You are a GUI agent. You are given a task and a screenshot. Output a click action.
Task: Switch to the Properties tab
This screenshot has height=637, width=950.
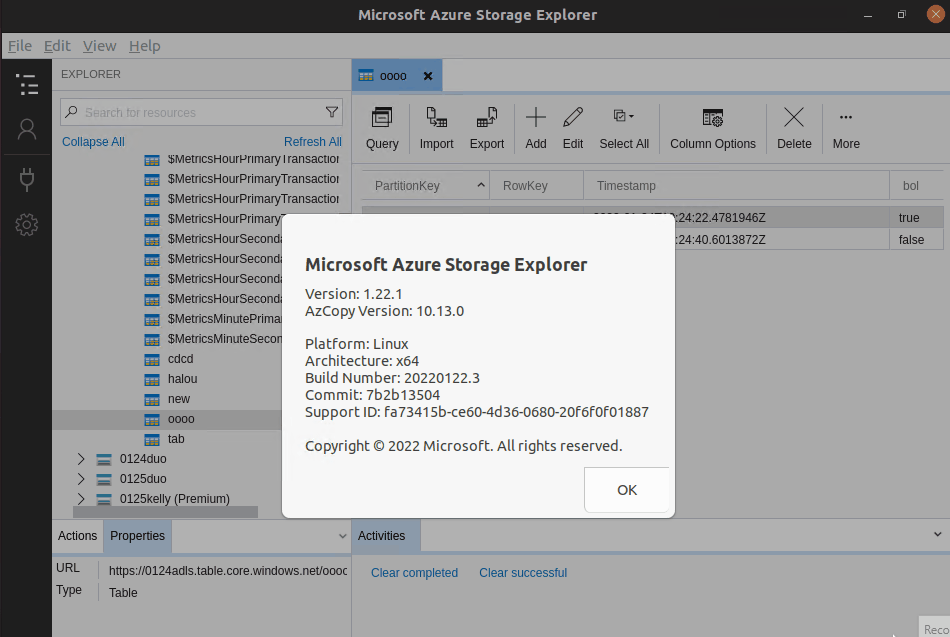138,536
